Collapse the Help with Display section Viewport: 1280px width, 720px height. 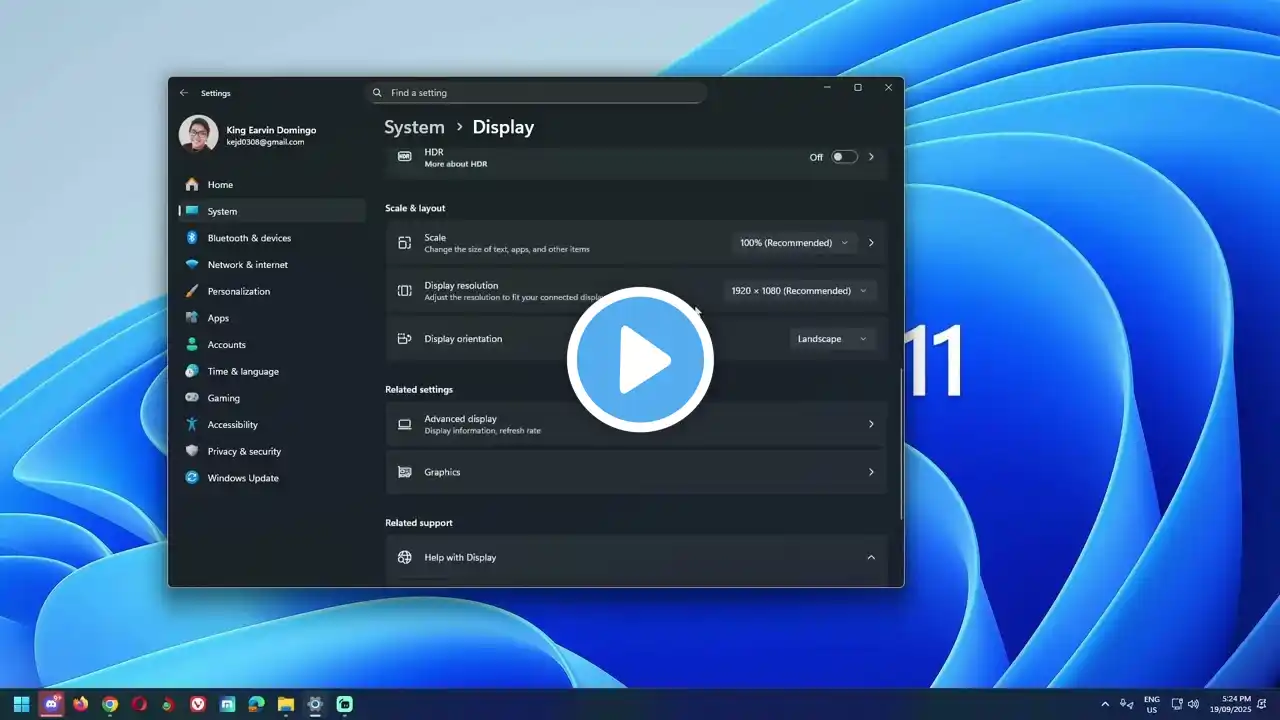click(870, 558)
